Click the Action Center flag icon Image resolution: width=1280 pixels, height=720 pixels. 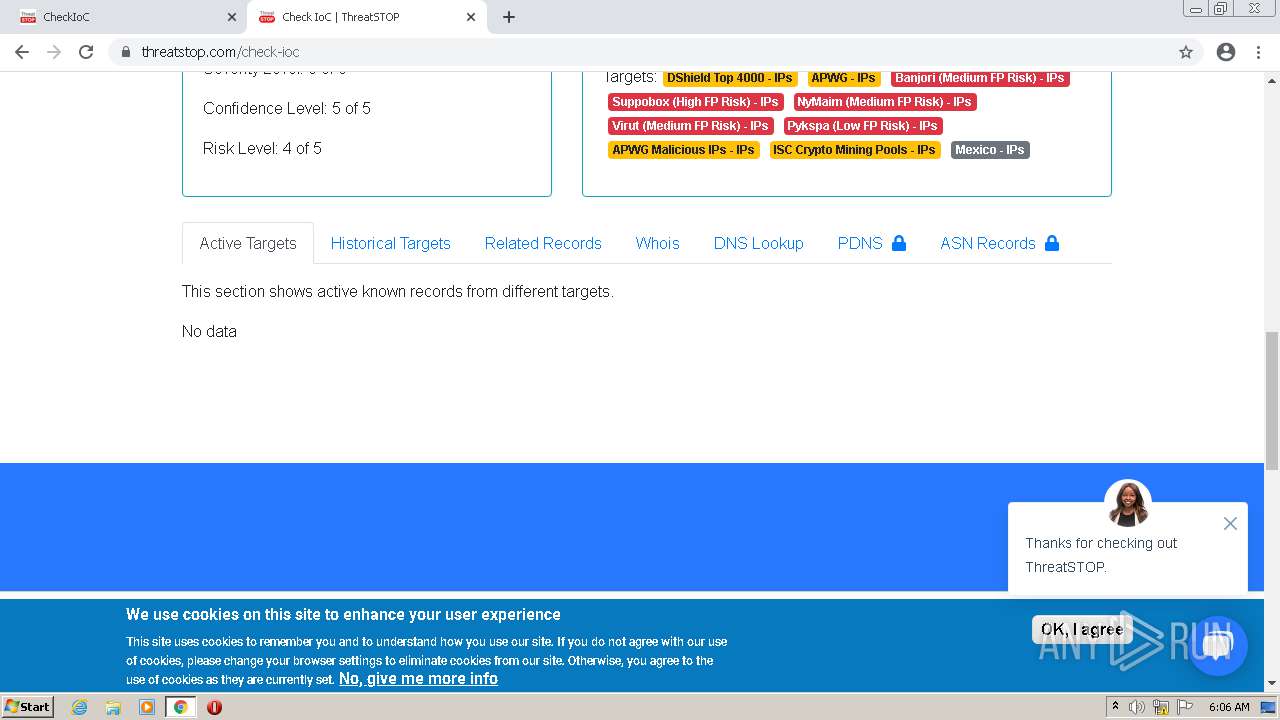(x=1184, y=707)
